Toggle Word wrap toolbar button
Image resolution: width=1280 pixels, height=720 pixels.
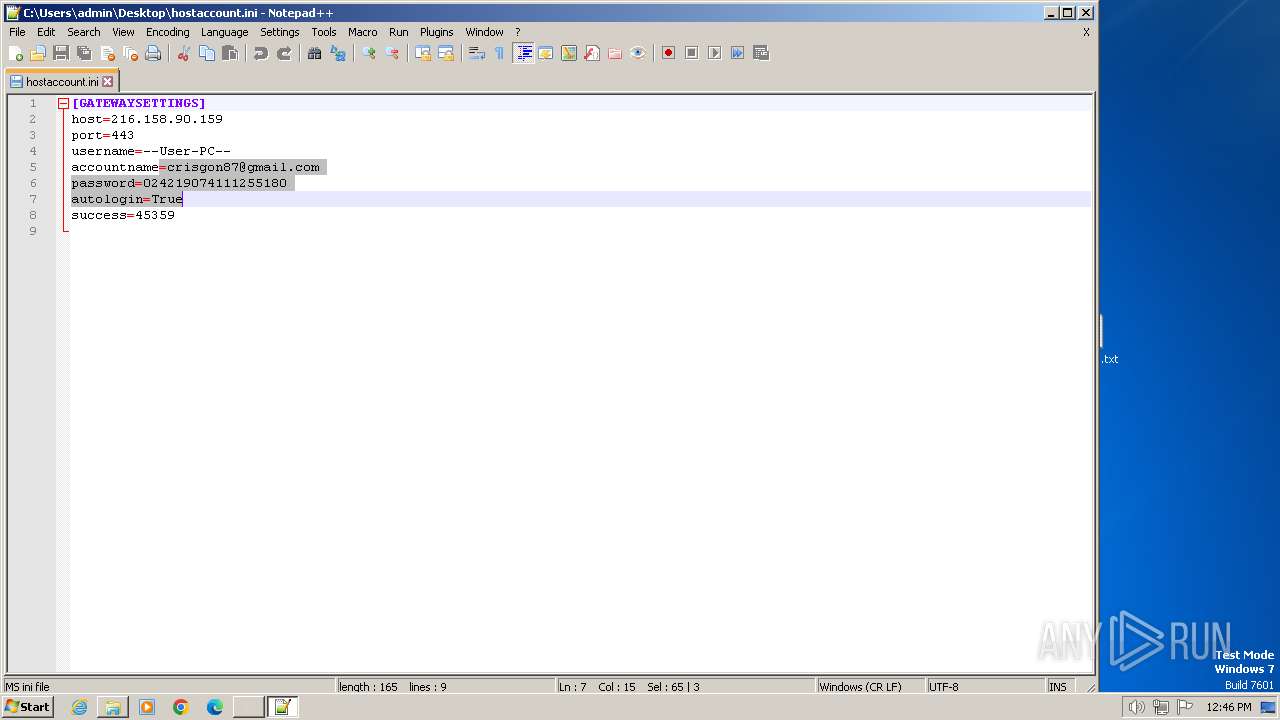[477, 53]
